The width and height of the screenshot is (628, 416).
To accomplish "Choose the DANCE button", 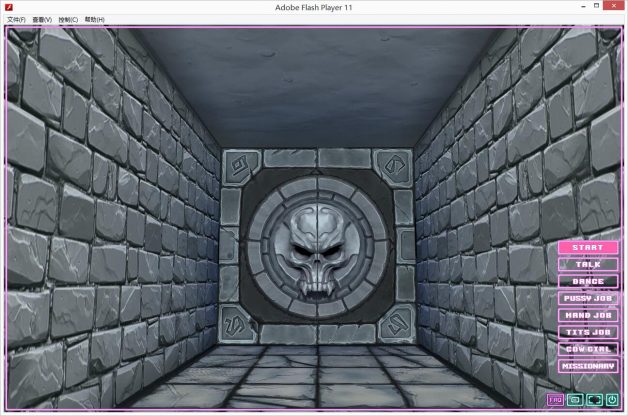I will pos(588,281).
